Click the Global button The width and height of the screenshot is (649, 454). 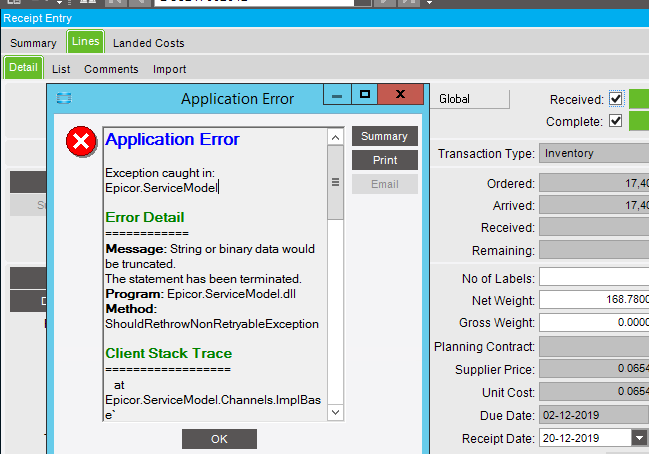pyautogui.click(x=470, y=99)
